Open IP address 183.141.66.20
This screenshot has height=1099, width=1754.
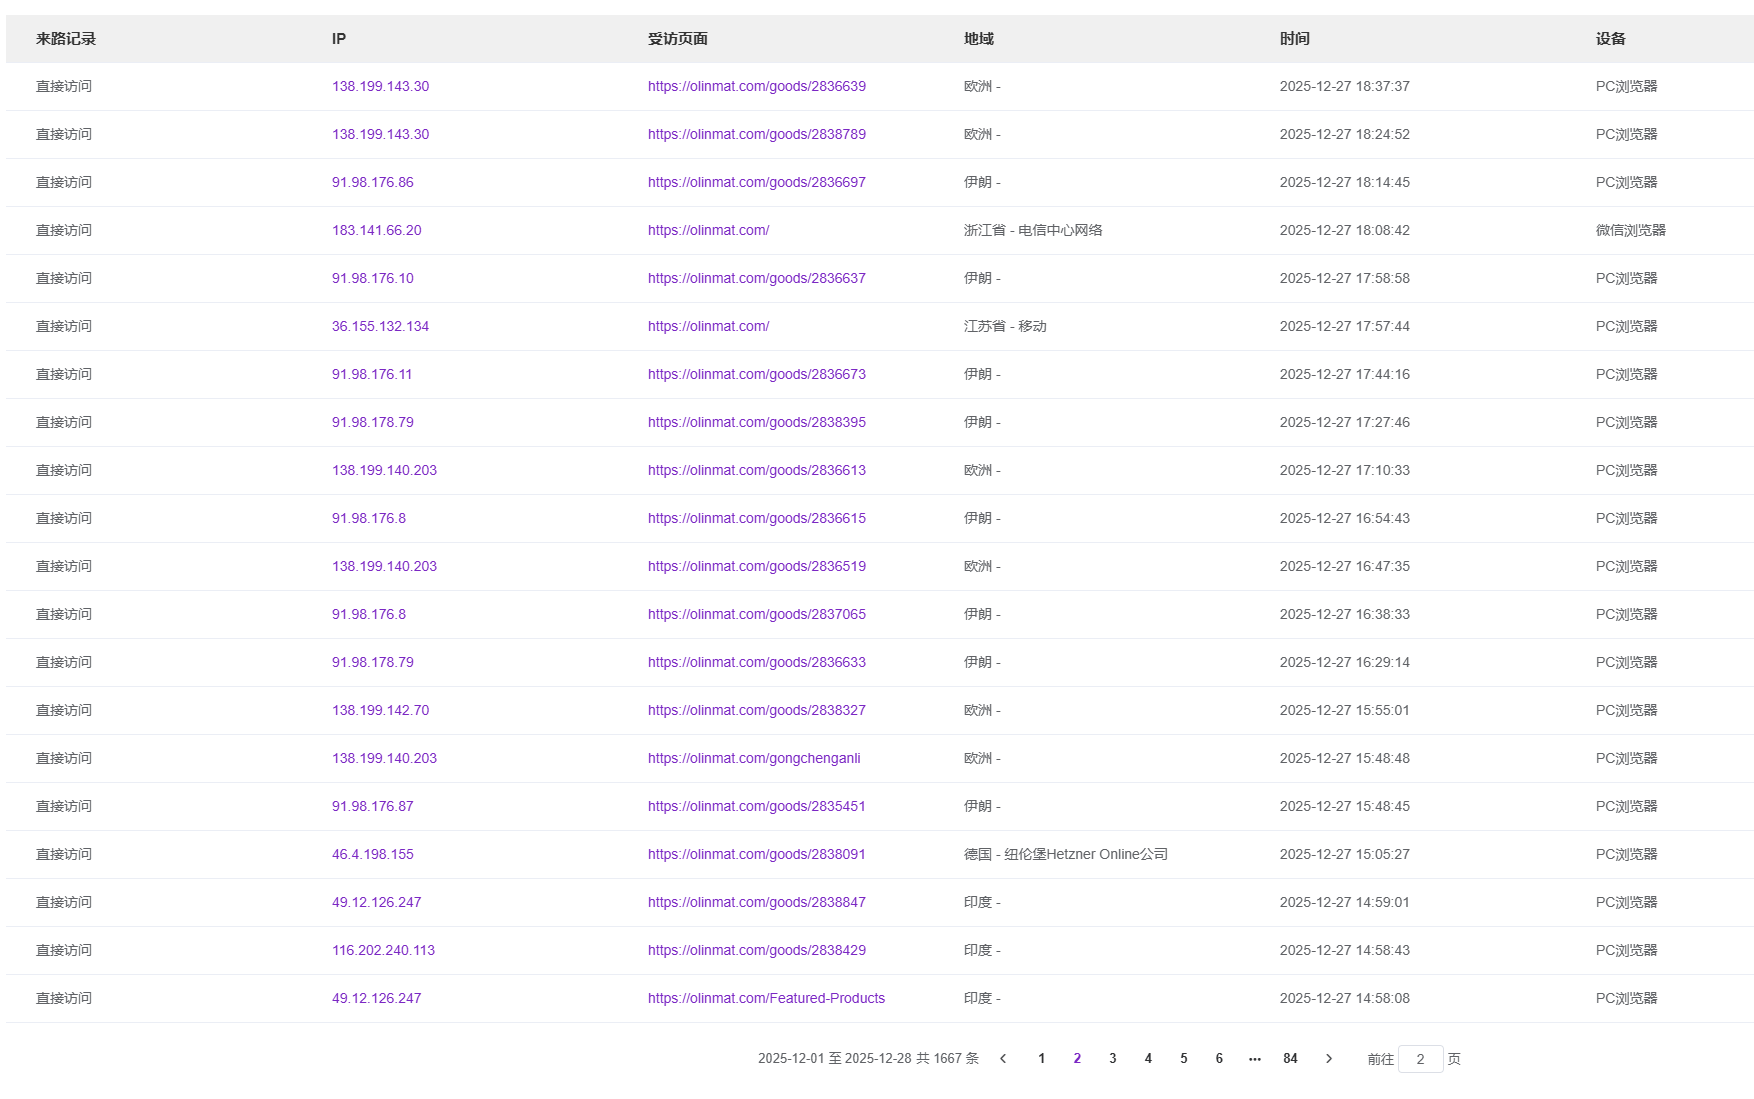pos(376,230)
